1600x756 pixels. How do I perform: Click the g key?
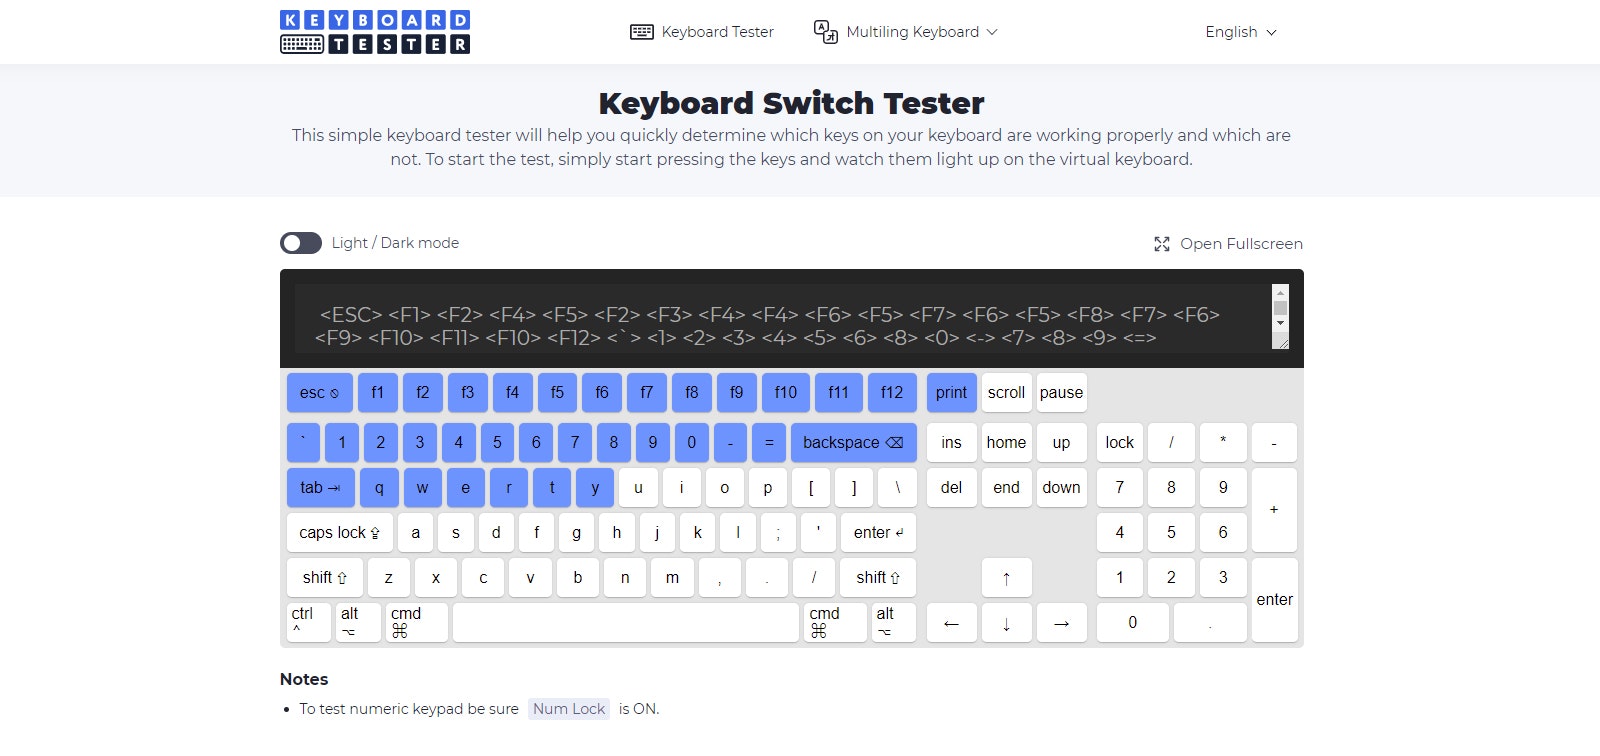[576, 533]
